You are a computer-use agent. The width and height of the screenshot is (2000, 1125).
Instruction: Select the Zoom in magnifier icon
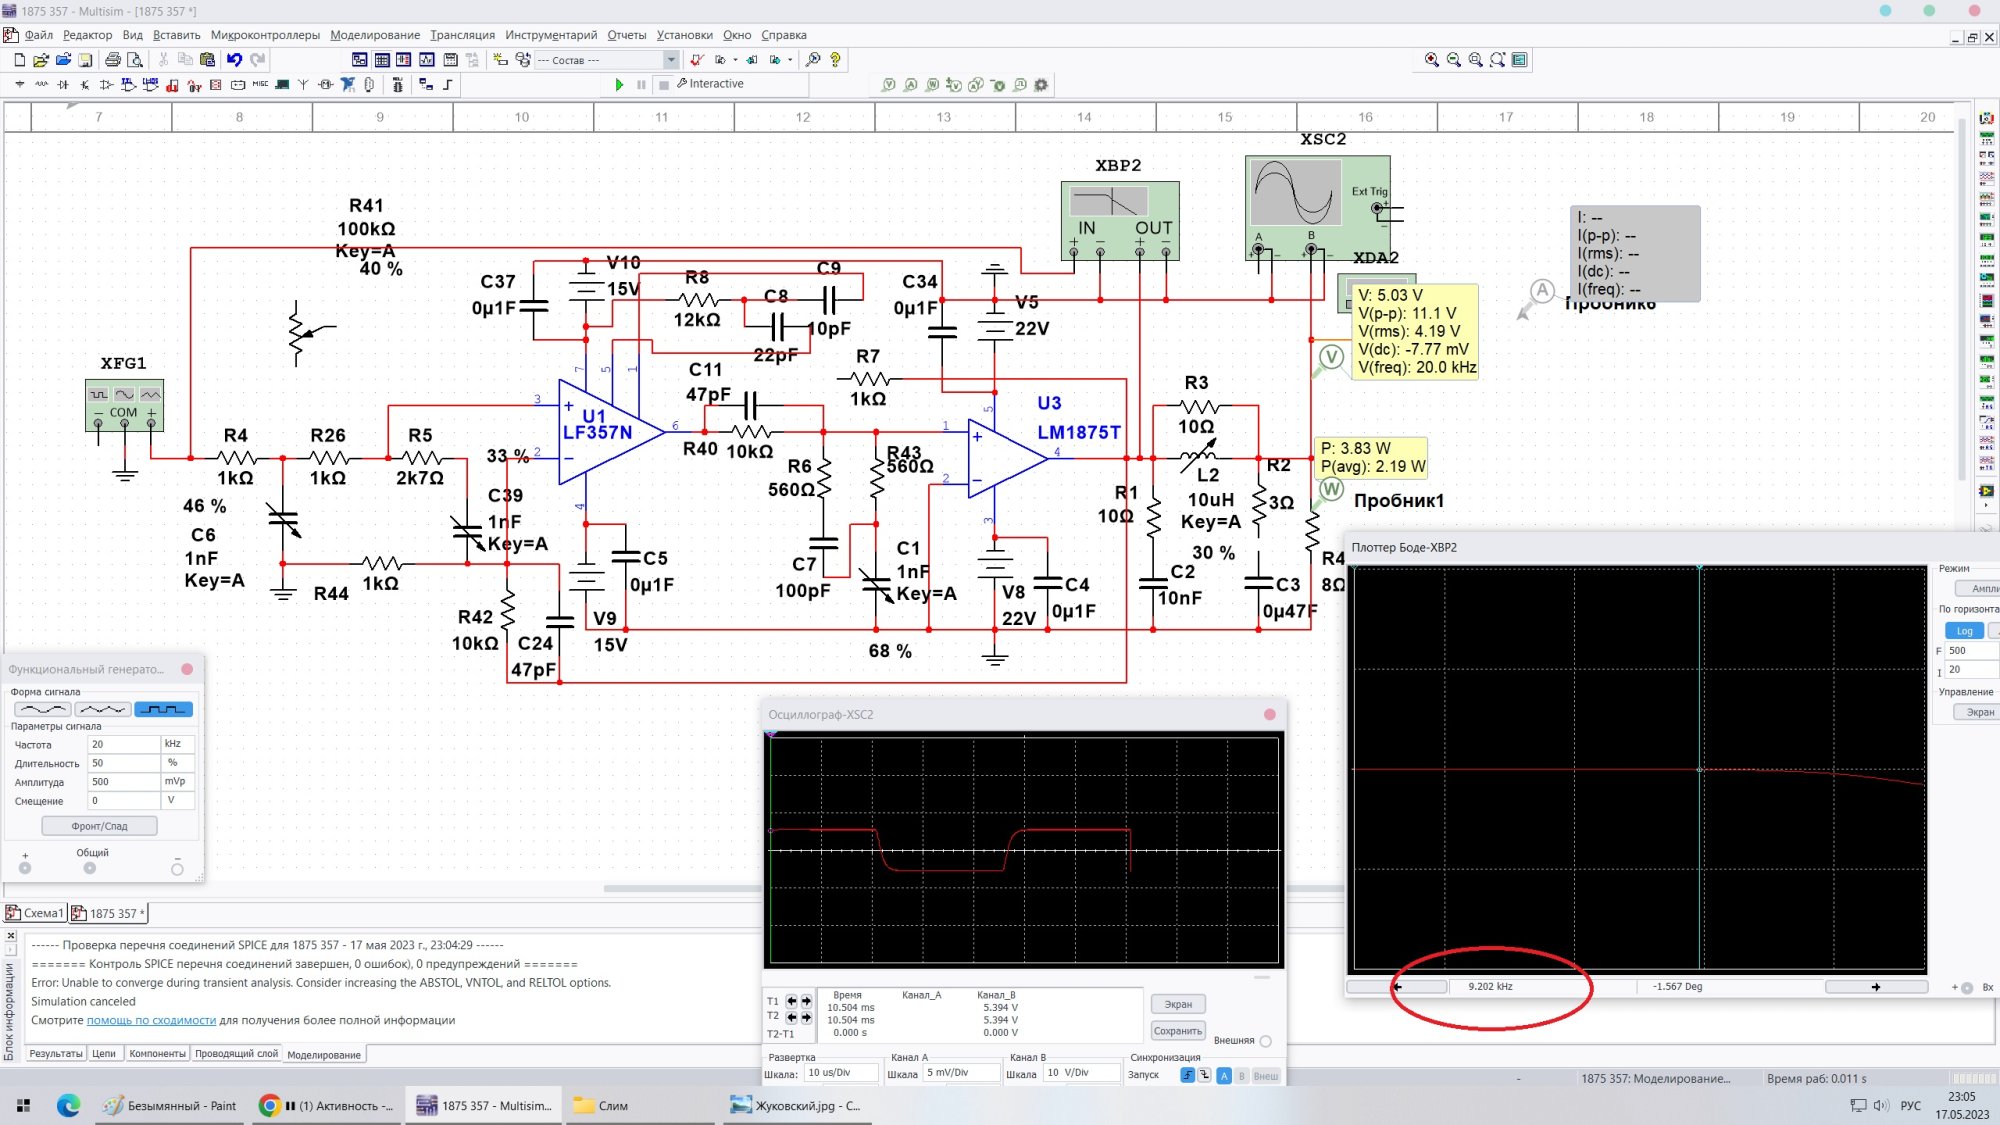coord(1431,60)
